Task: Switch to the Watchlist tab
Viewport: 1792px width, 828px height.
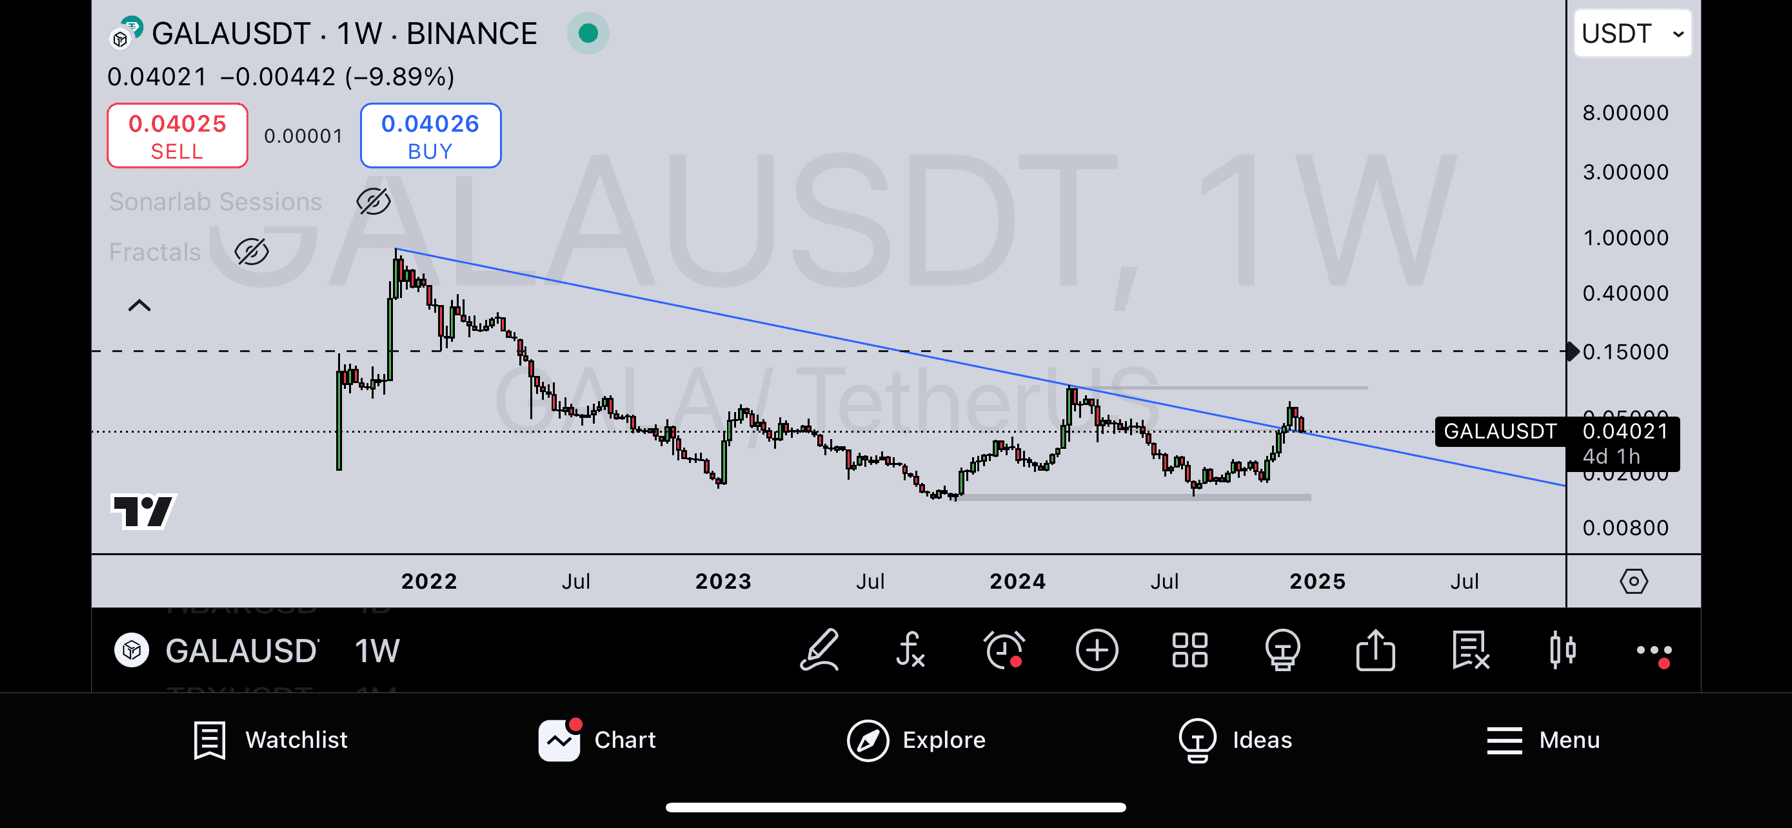Action: coord(270,740)
